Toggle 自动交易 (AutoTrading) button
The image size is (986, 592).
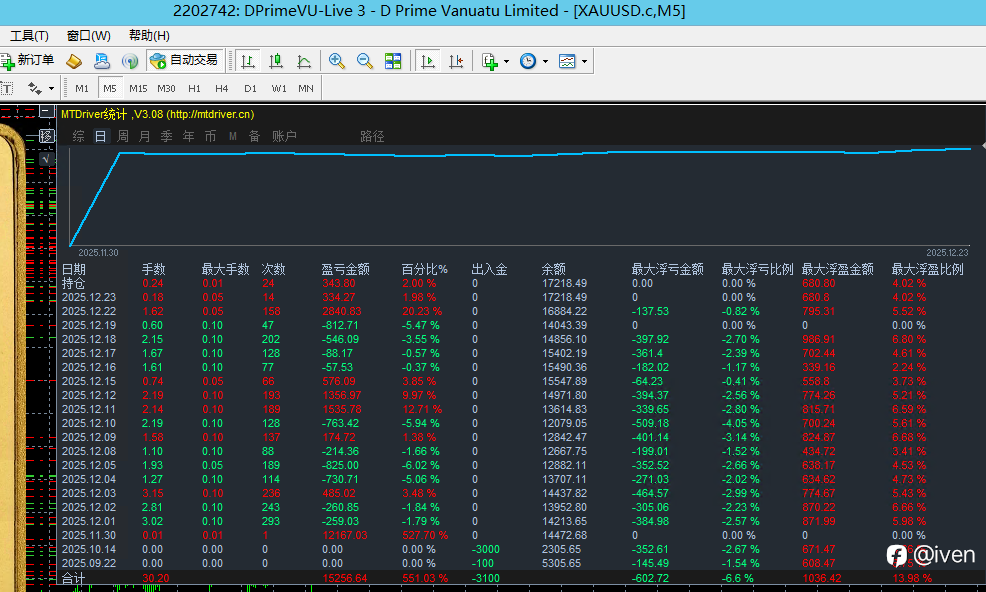pyautogui.click(x=184, y=61)
